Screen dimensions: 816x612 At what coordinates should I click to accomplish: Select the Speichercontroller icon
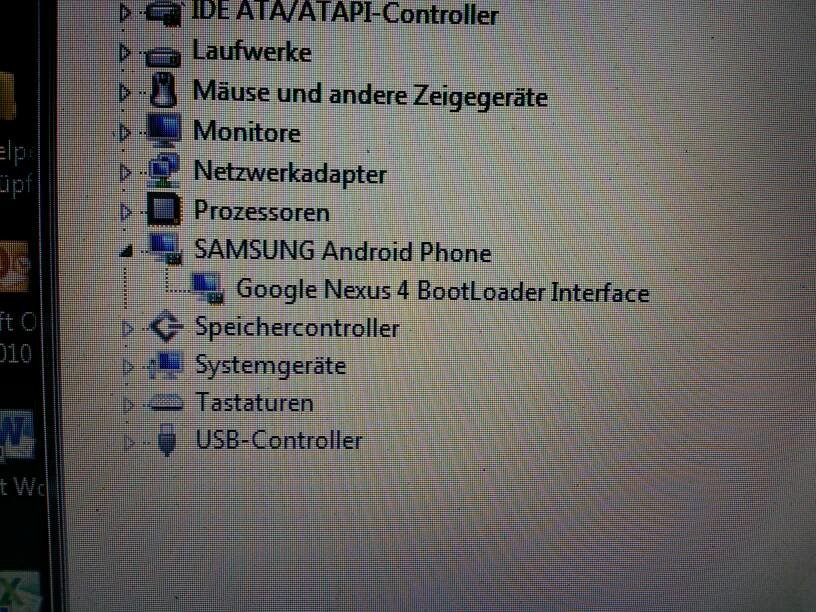[x=165, y=327]
